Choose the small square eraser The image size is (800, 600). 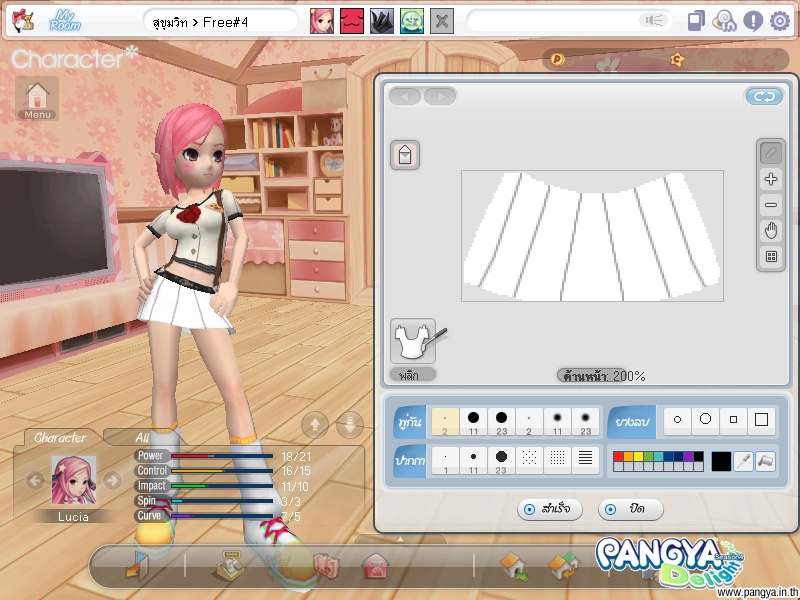(734, 420)
